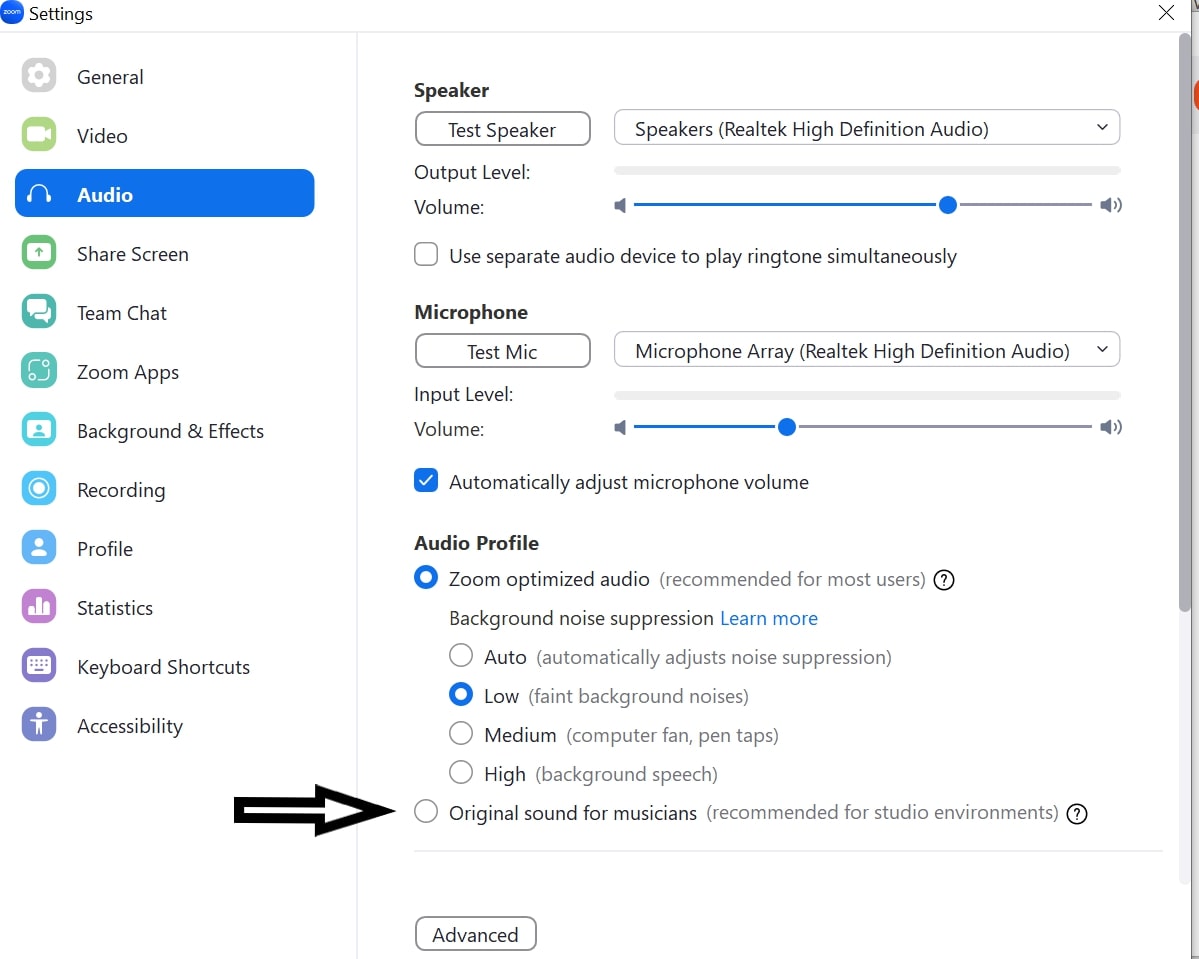Screen dimensions: 1199x959
Task: Open Learn more about noise suppression
Action: [768, 618]
